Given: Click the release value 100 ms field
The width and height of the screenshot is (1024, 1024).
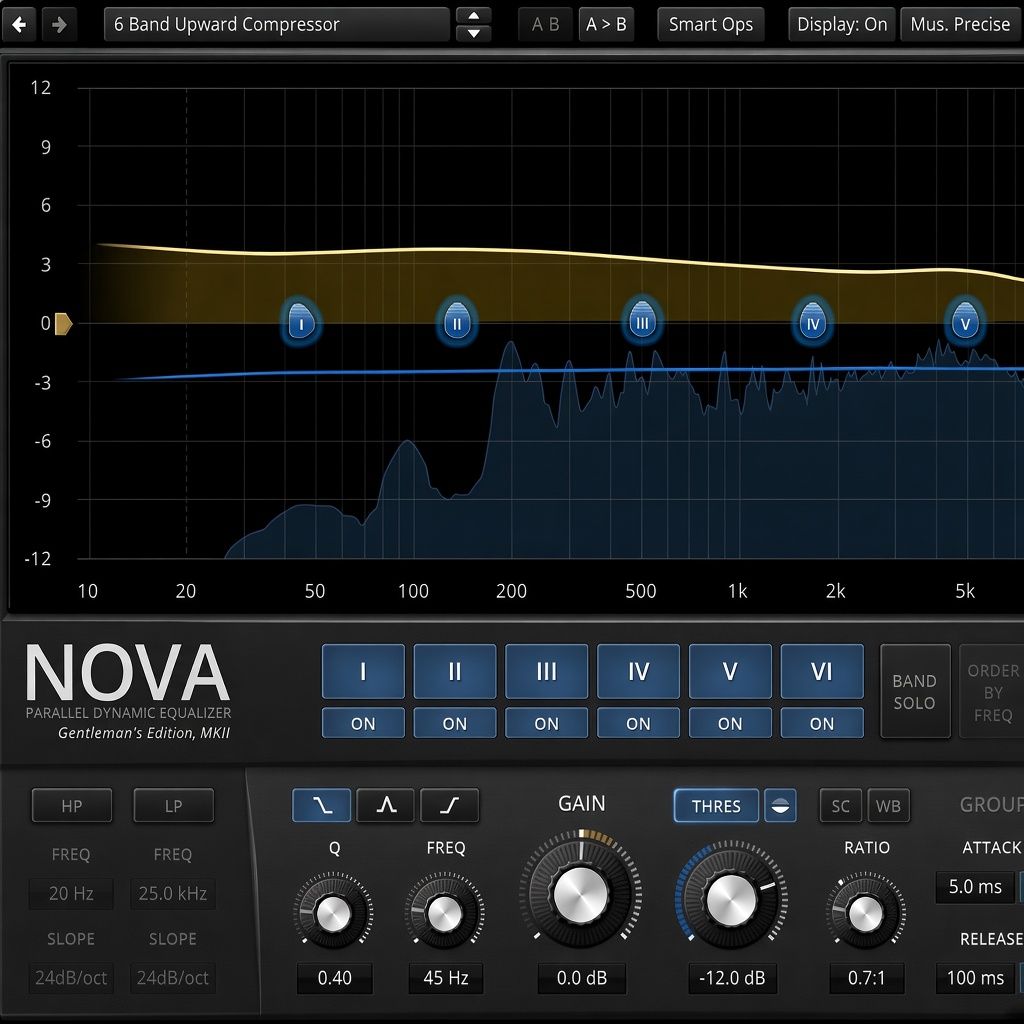Looking at the screenshot, I should (975, 978).
